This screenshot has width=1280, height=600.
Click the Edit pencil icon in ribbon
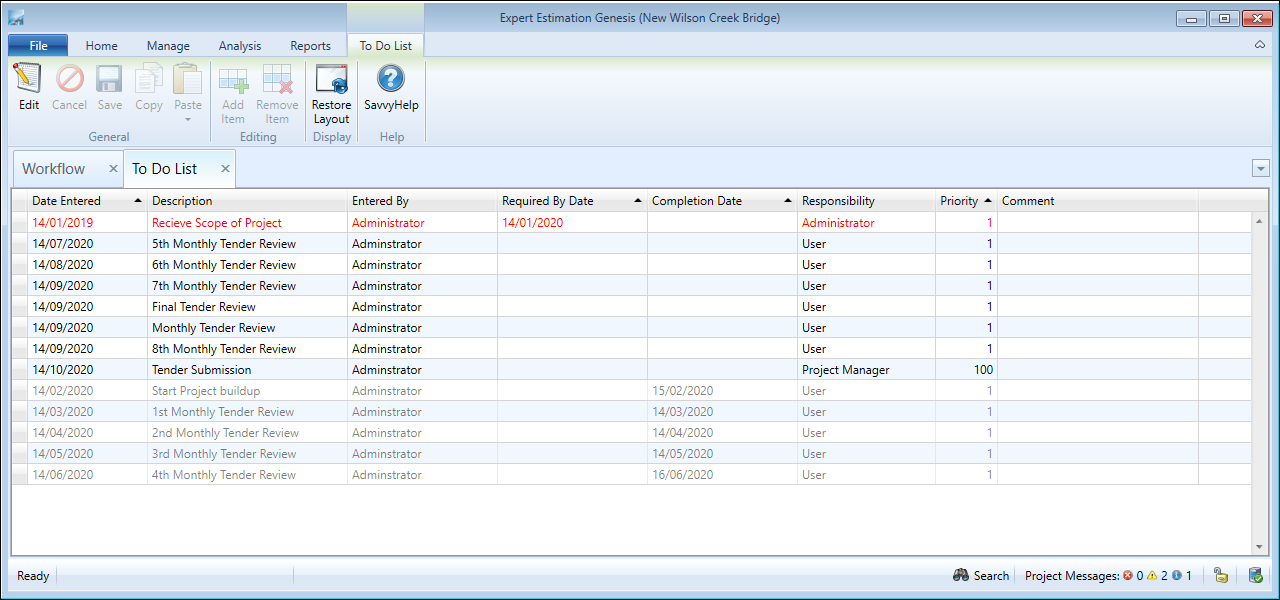pos(29,80)
